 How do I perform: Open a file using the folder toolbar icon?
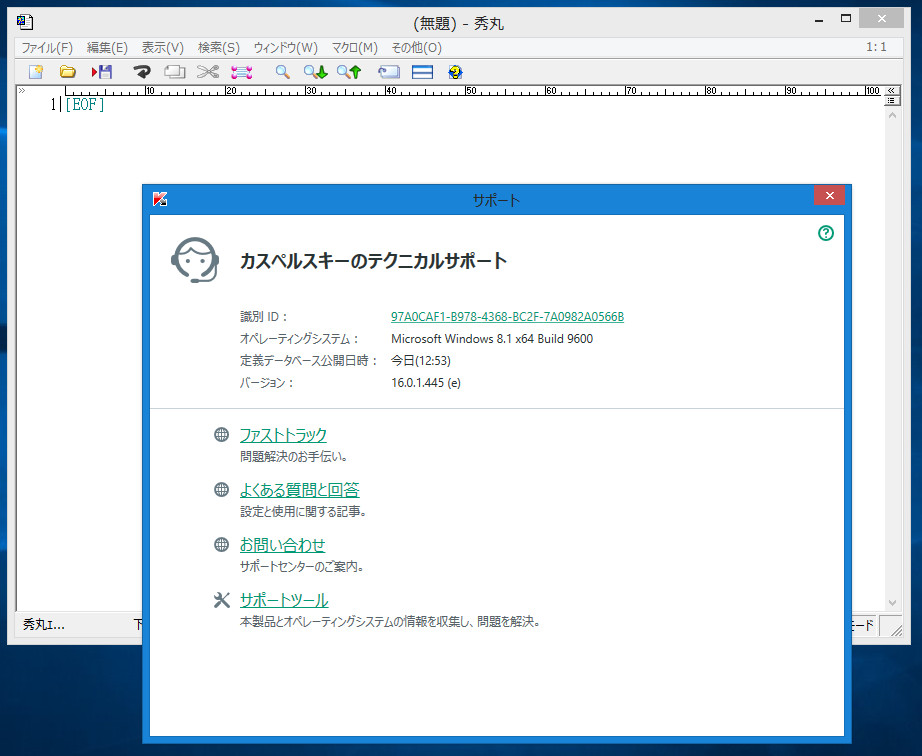coord(67,71)
